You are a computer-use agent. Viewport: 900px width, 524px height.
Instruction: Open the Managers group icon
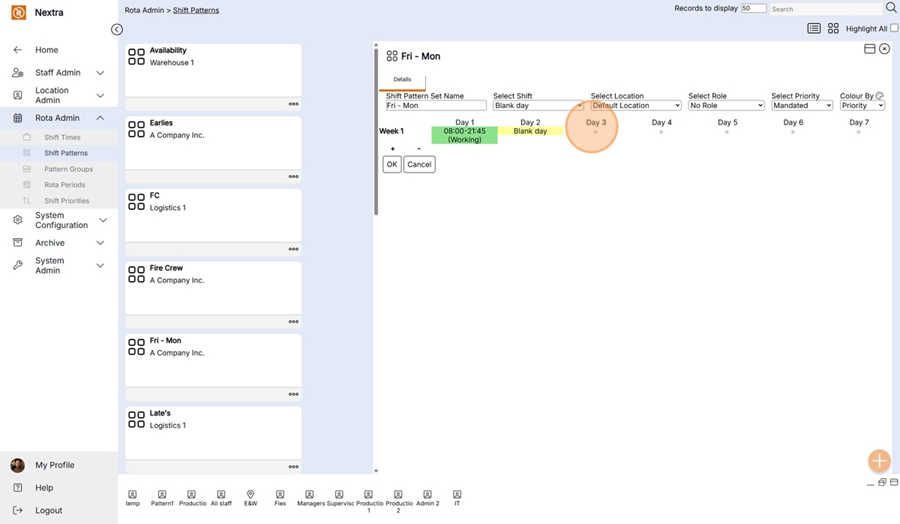pos(309,494)
